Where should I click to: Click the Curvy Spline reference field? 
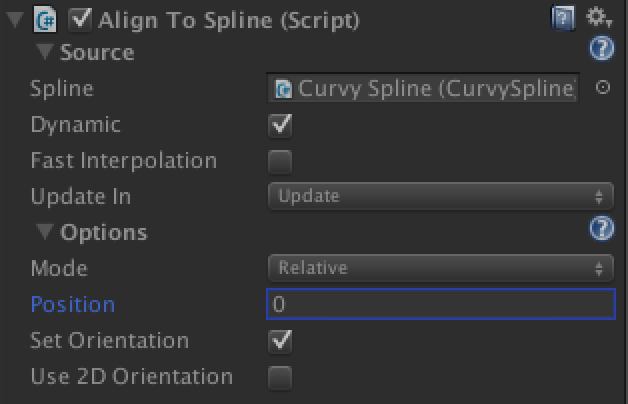(x=423, y=88)
